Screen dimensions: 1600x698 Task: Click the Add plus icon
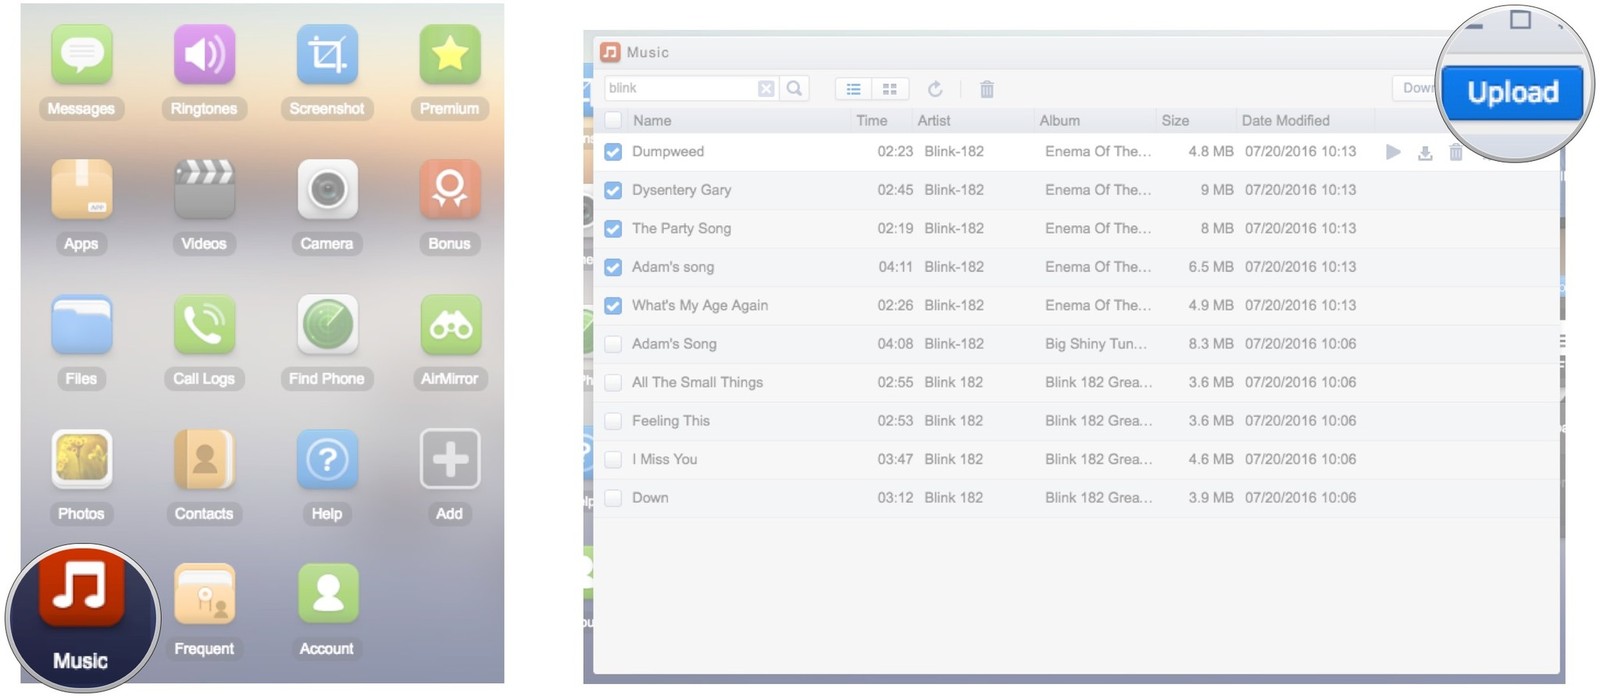pos(450,460)
